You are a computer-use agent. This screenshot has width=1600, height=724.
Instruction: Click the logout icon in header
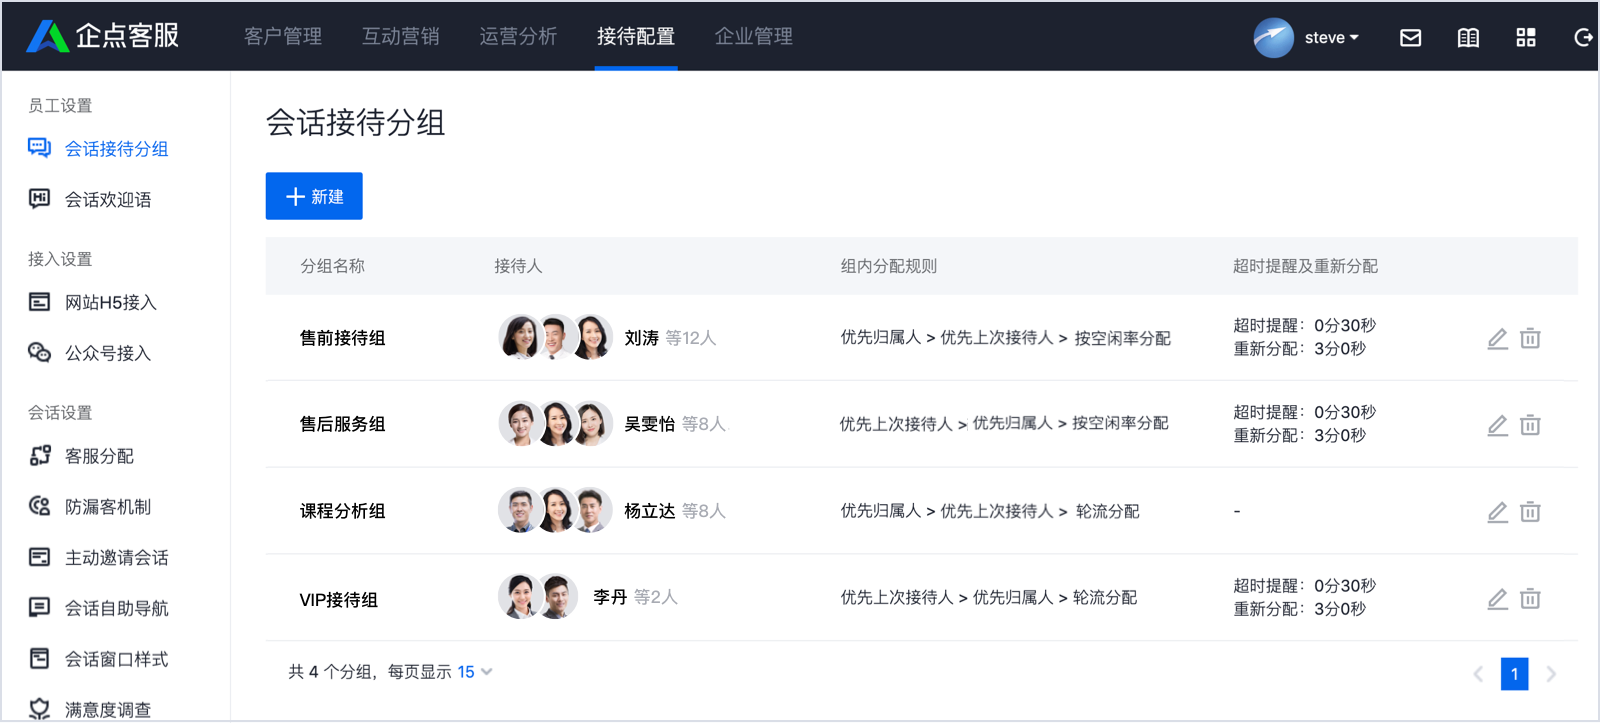[x=1583, y=38]
